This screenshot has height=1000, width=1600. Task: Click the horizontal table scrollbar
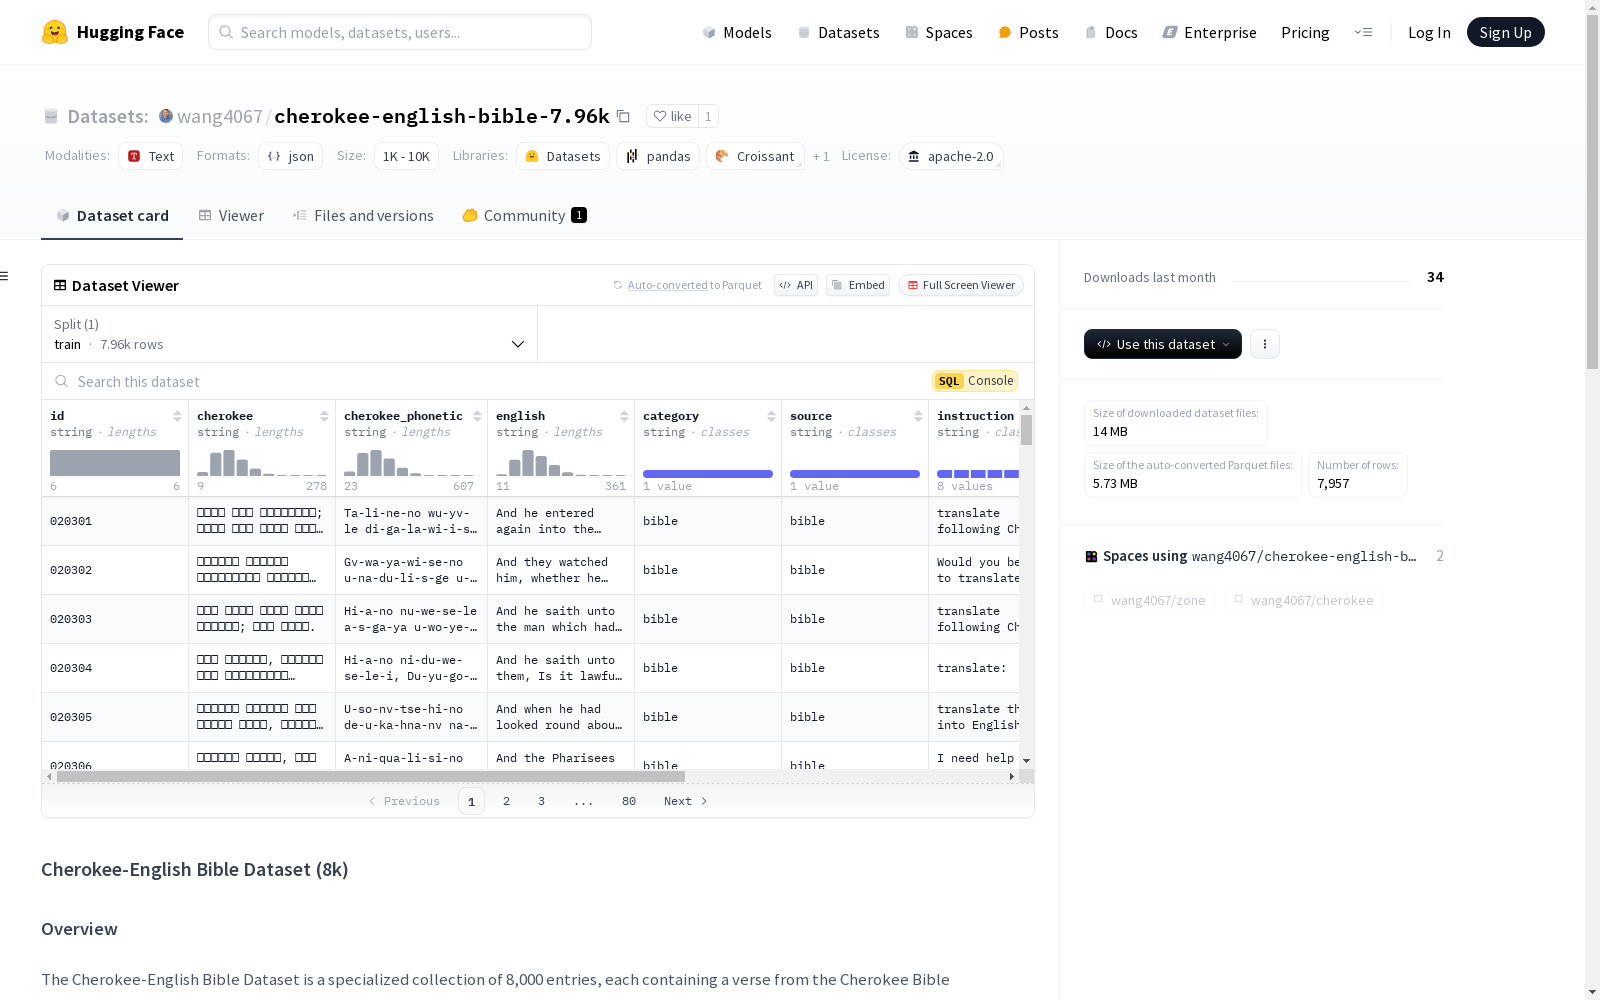coord(371,776)
